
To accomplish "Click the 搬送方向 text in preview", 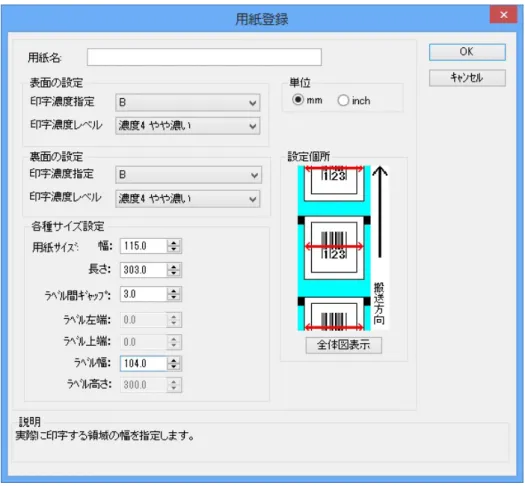I will coord(379,304).
